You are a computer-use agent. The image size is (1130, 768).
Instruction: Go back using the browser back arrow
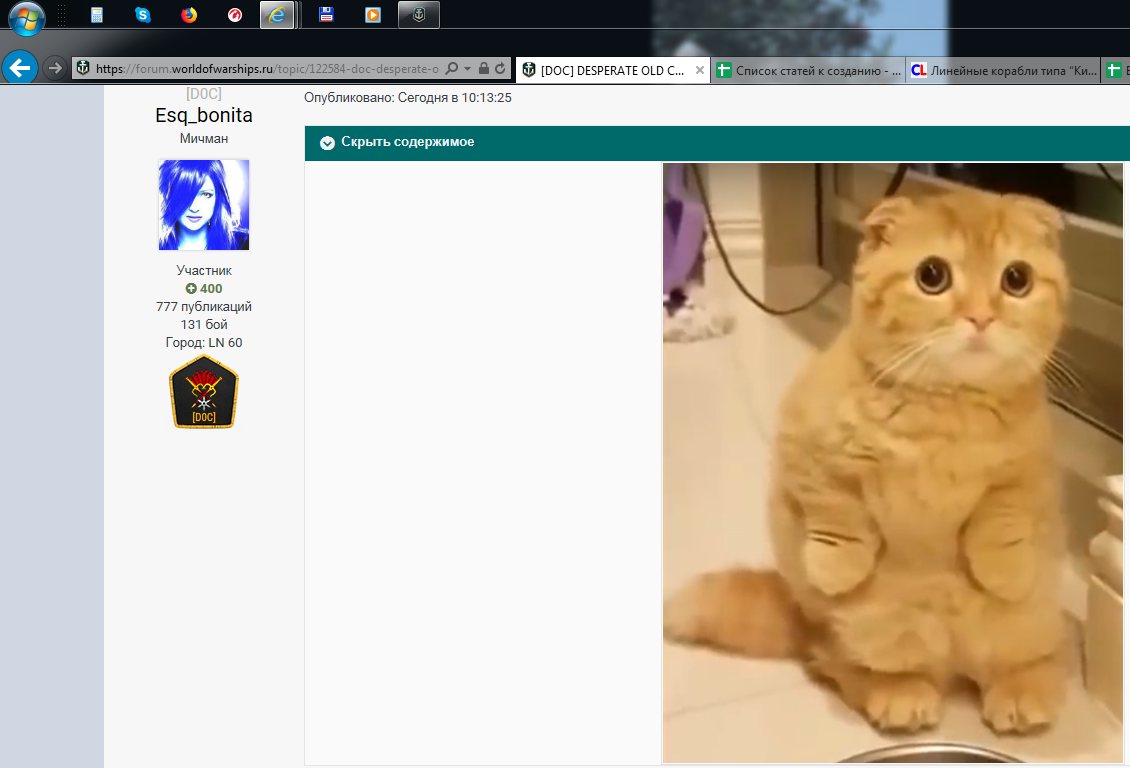[20, 68]
